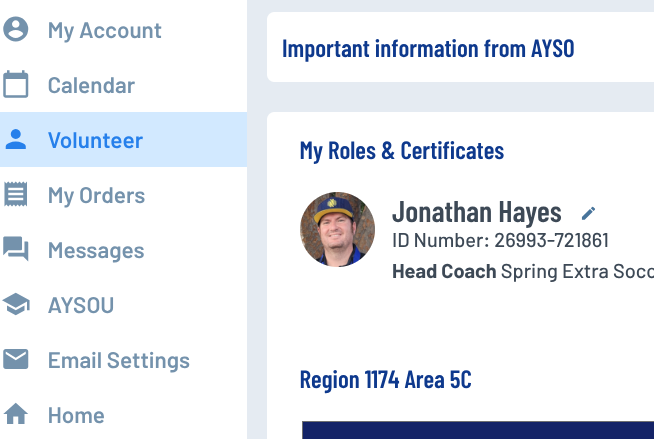Open the My Account menu item
This screenshot has width=654, height=439.
tap(104, 30)
